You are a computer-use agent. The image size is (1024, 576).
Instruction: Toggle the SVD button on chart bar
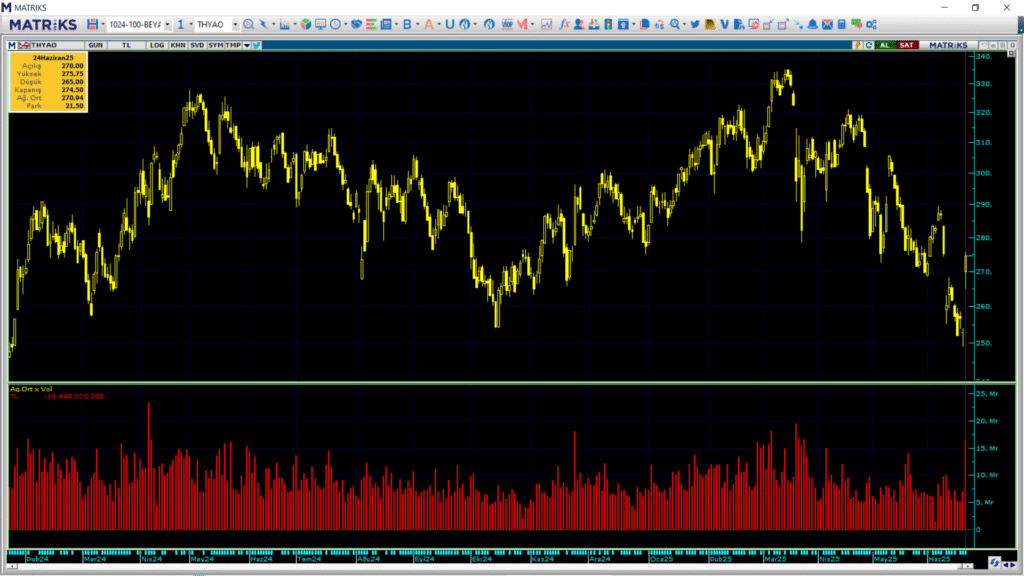[x=197, y=45]
